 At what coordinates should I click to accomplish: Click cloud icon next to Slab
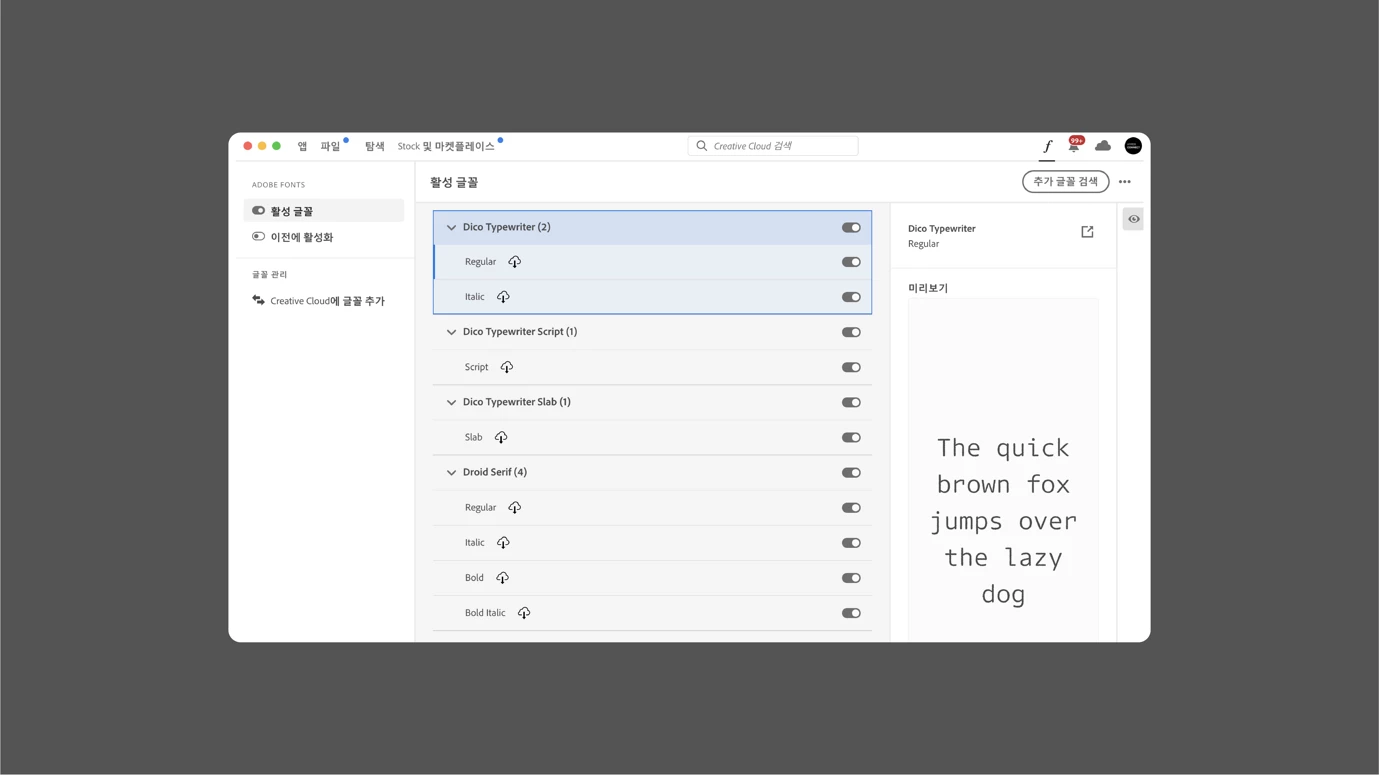(501, 437)
